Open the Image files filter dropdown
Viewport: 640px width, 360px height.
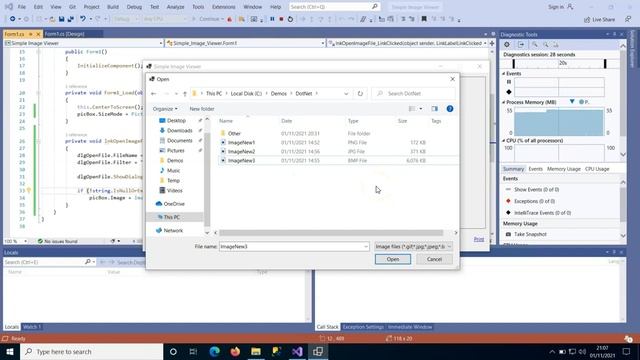click(x=413, y=247)
